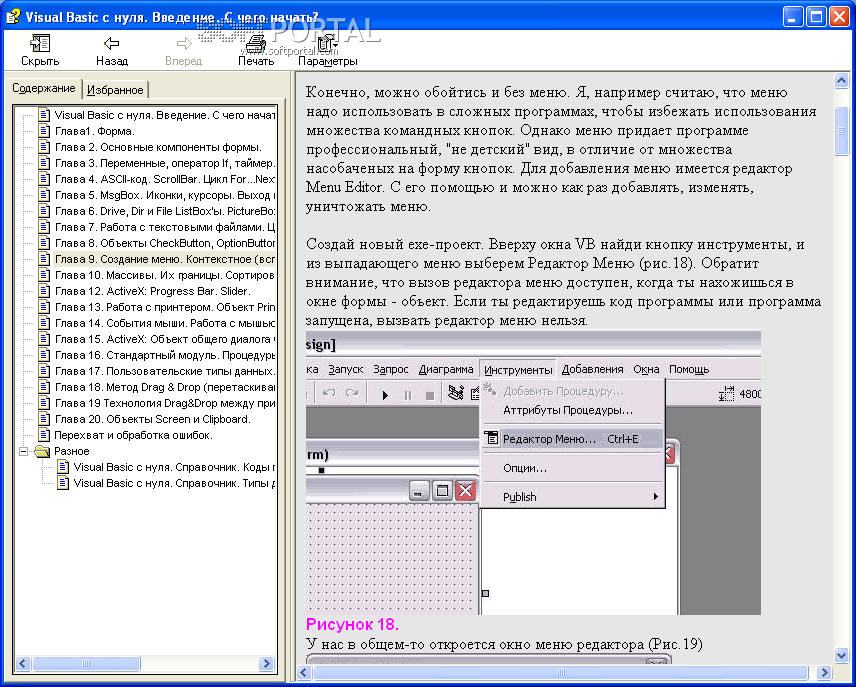Minimize the help window

(793, 16)
